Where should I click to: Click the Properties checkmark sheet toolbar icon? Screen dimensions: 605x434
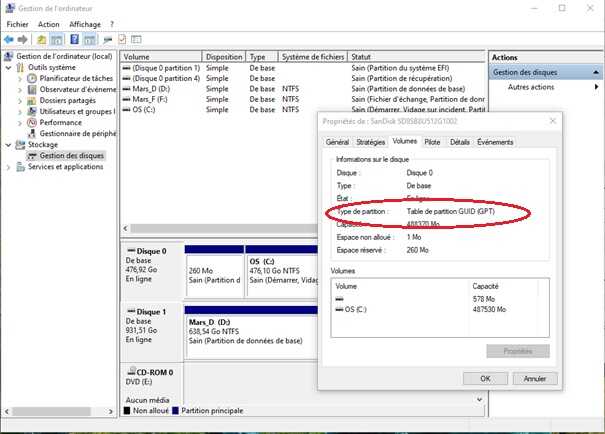[x=122, y=39]
